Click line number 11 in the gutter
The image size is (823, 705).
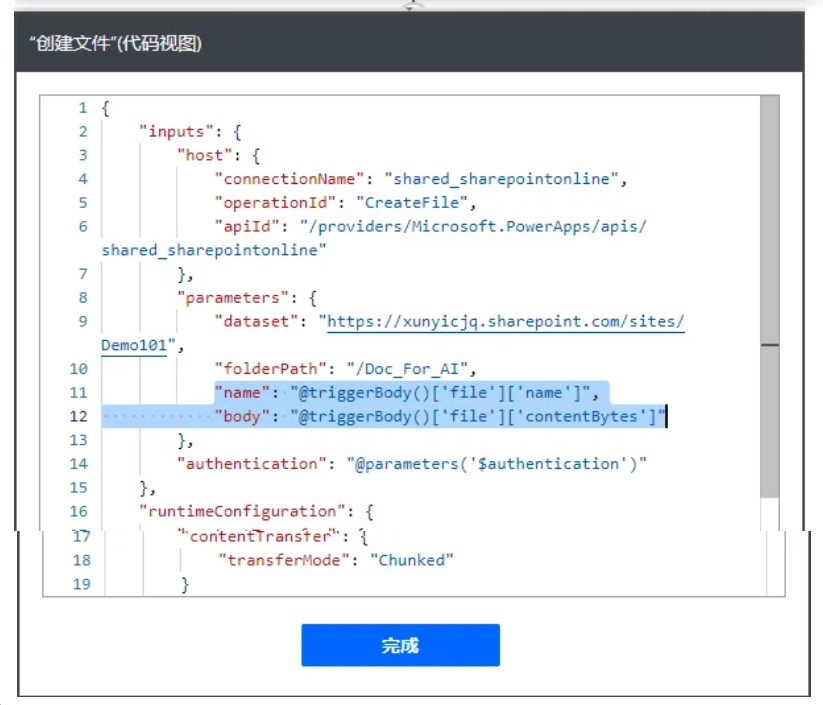coord(79,392)
